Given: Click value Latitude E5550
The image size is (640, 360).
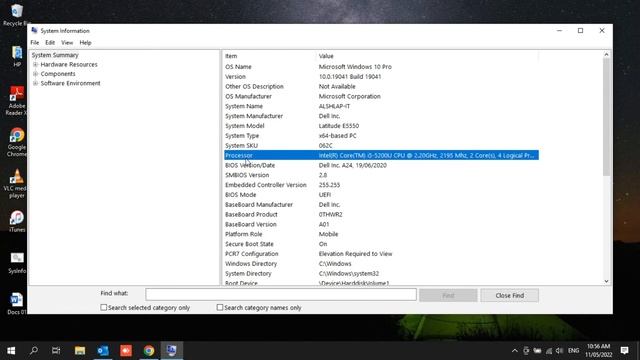Looking at the screenshot, I should click(339, 126).
